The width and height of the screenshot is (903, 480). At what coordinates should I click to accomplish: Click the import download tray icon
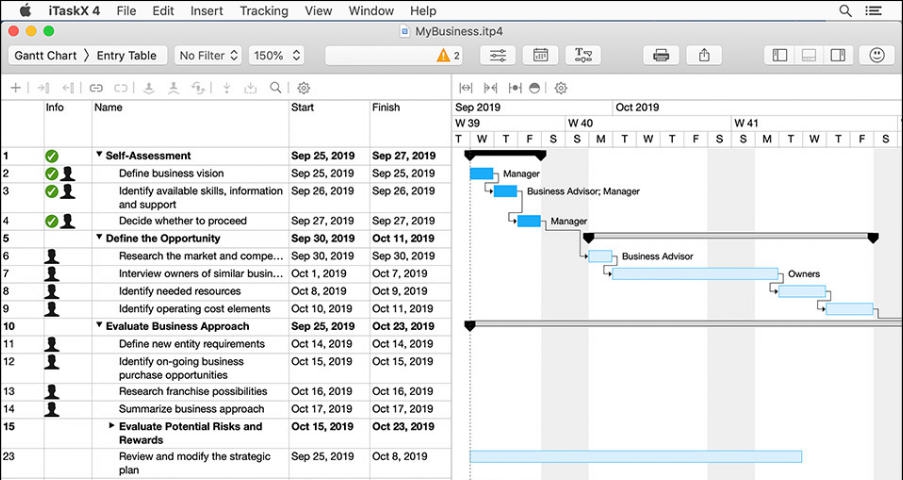click(x=250, y=88)
